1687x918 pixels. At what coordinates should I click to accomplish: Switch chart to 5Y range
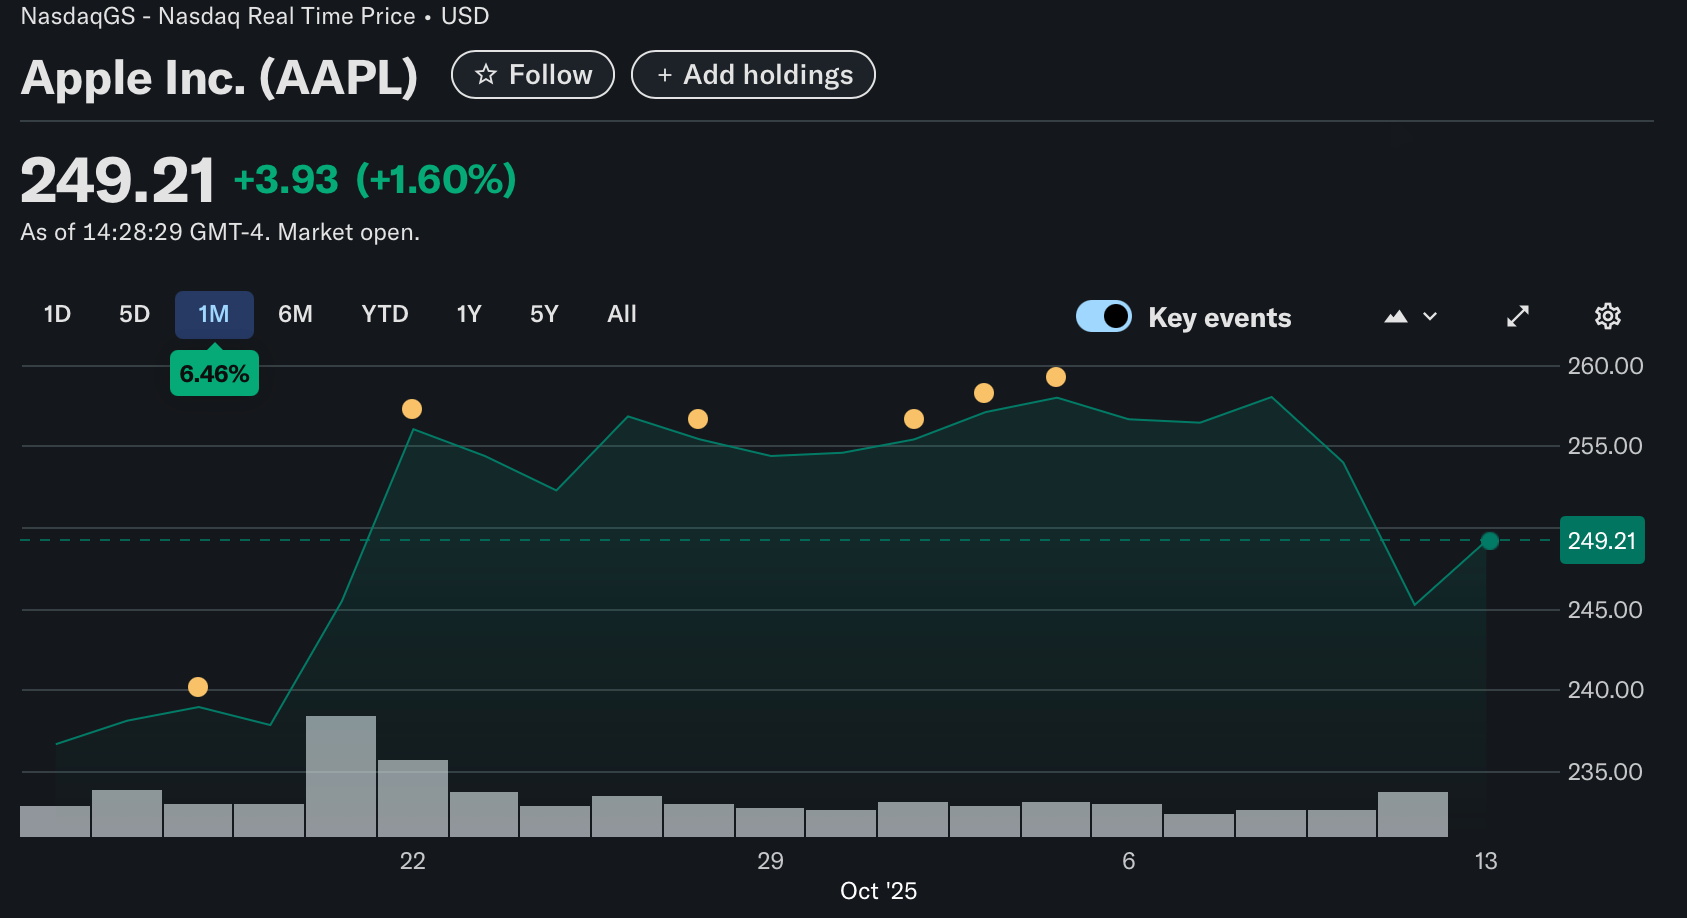click(x=544, y=314)
